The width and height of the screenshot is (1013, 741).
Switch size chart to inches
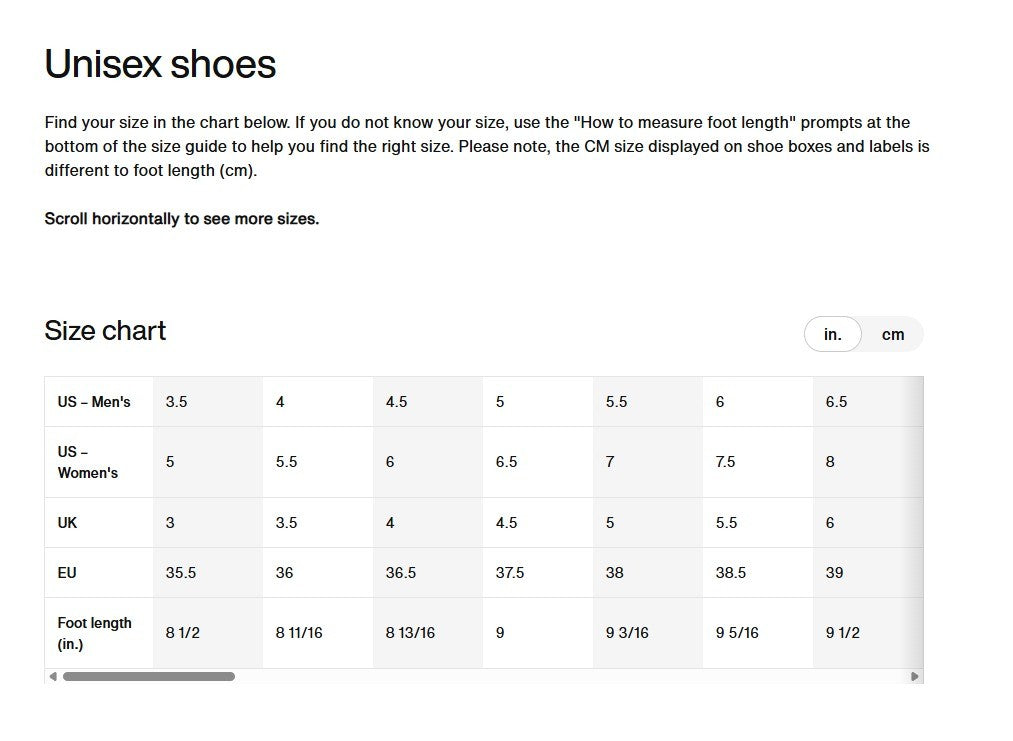point(832,335)
